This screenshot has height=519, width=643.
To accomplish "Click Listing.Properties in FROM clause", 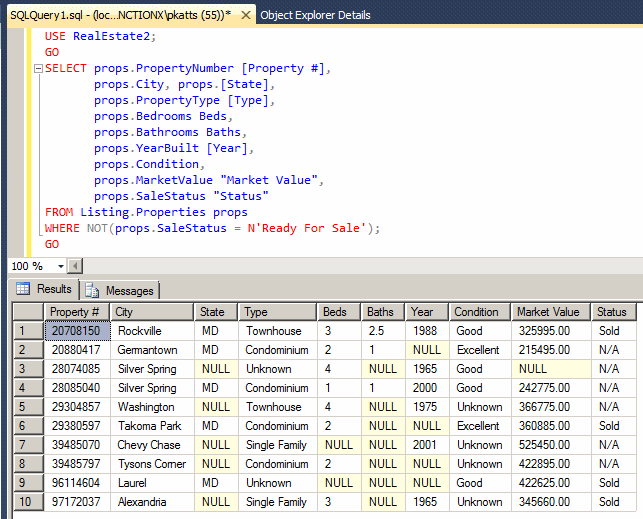I will coord(143,212).
